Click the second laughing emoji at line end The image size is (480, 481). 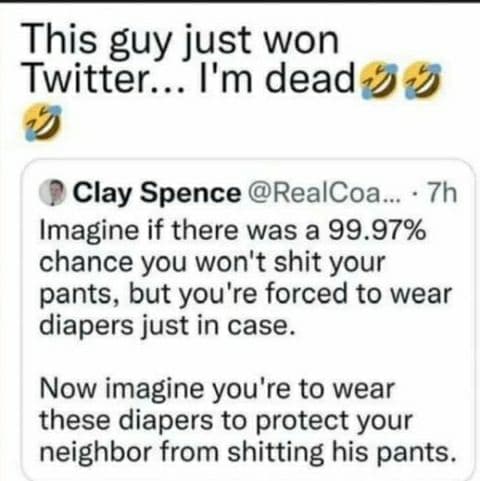423,80
